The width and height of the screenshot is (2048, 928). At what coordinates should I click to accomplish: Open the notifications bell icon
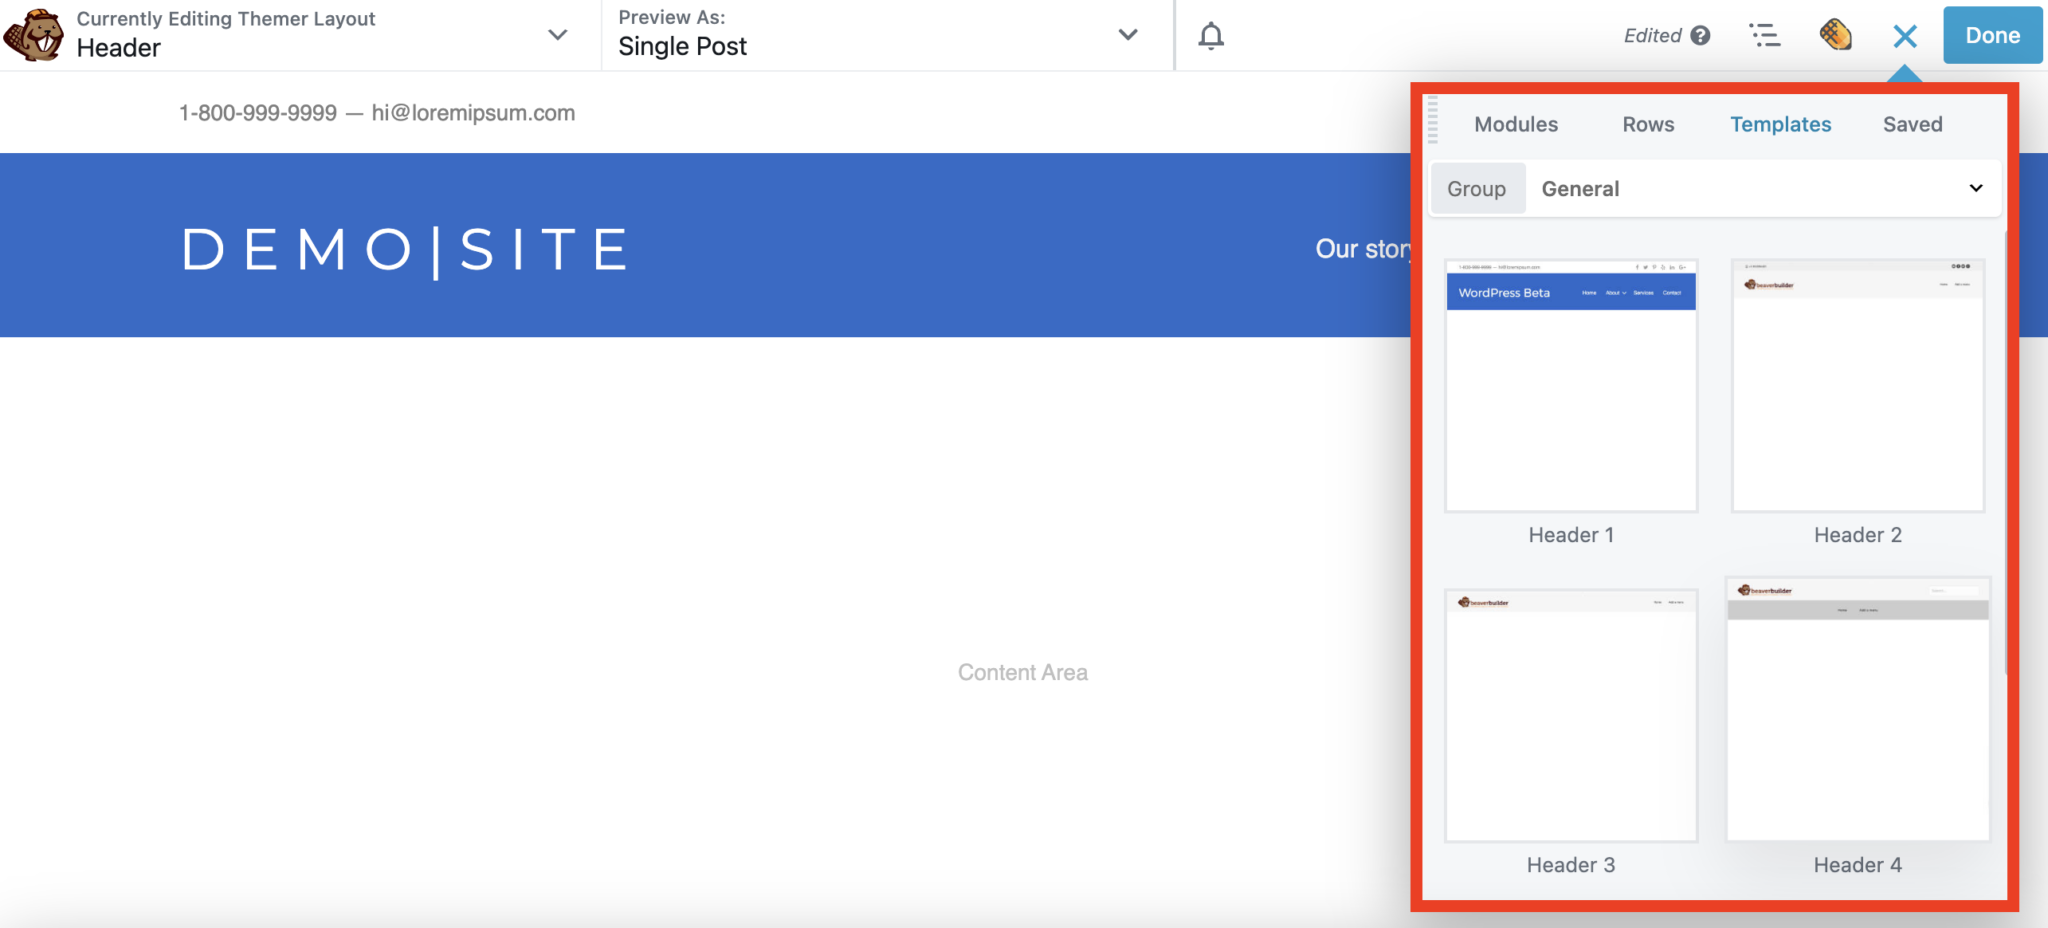[1211, 36]
